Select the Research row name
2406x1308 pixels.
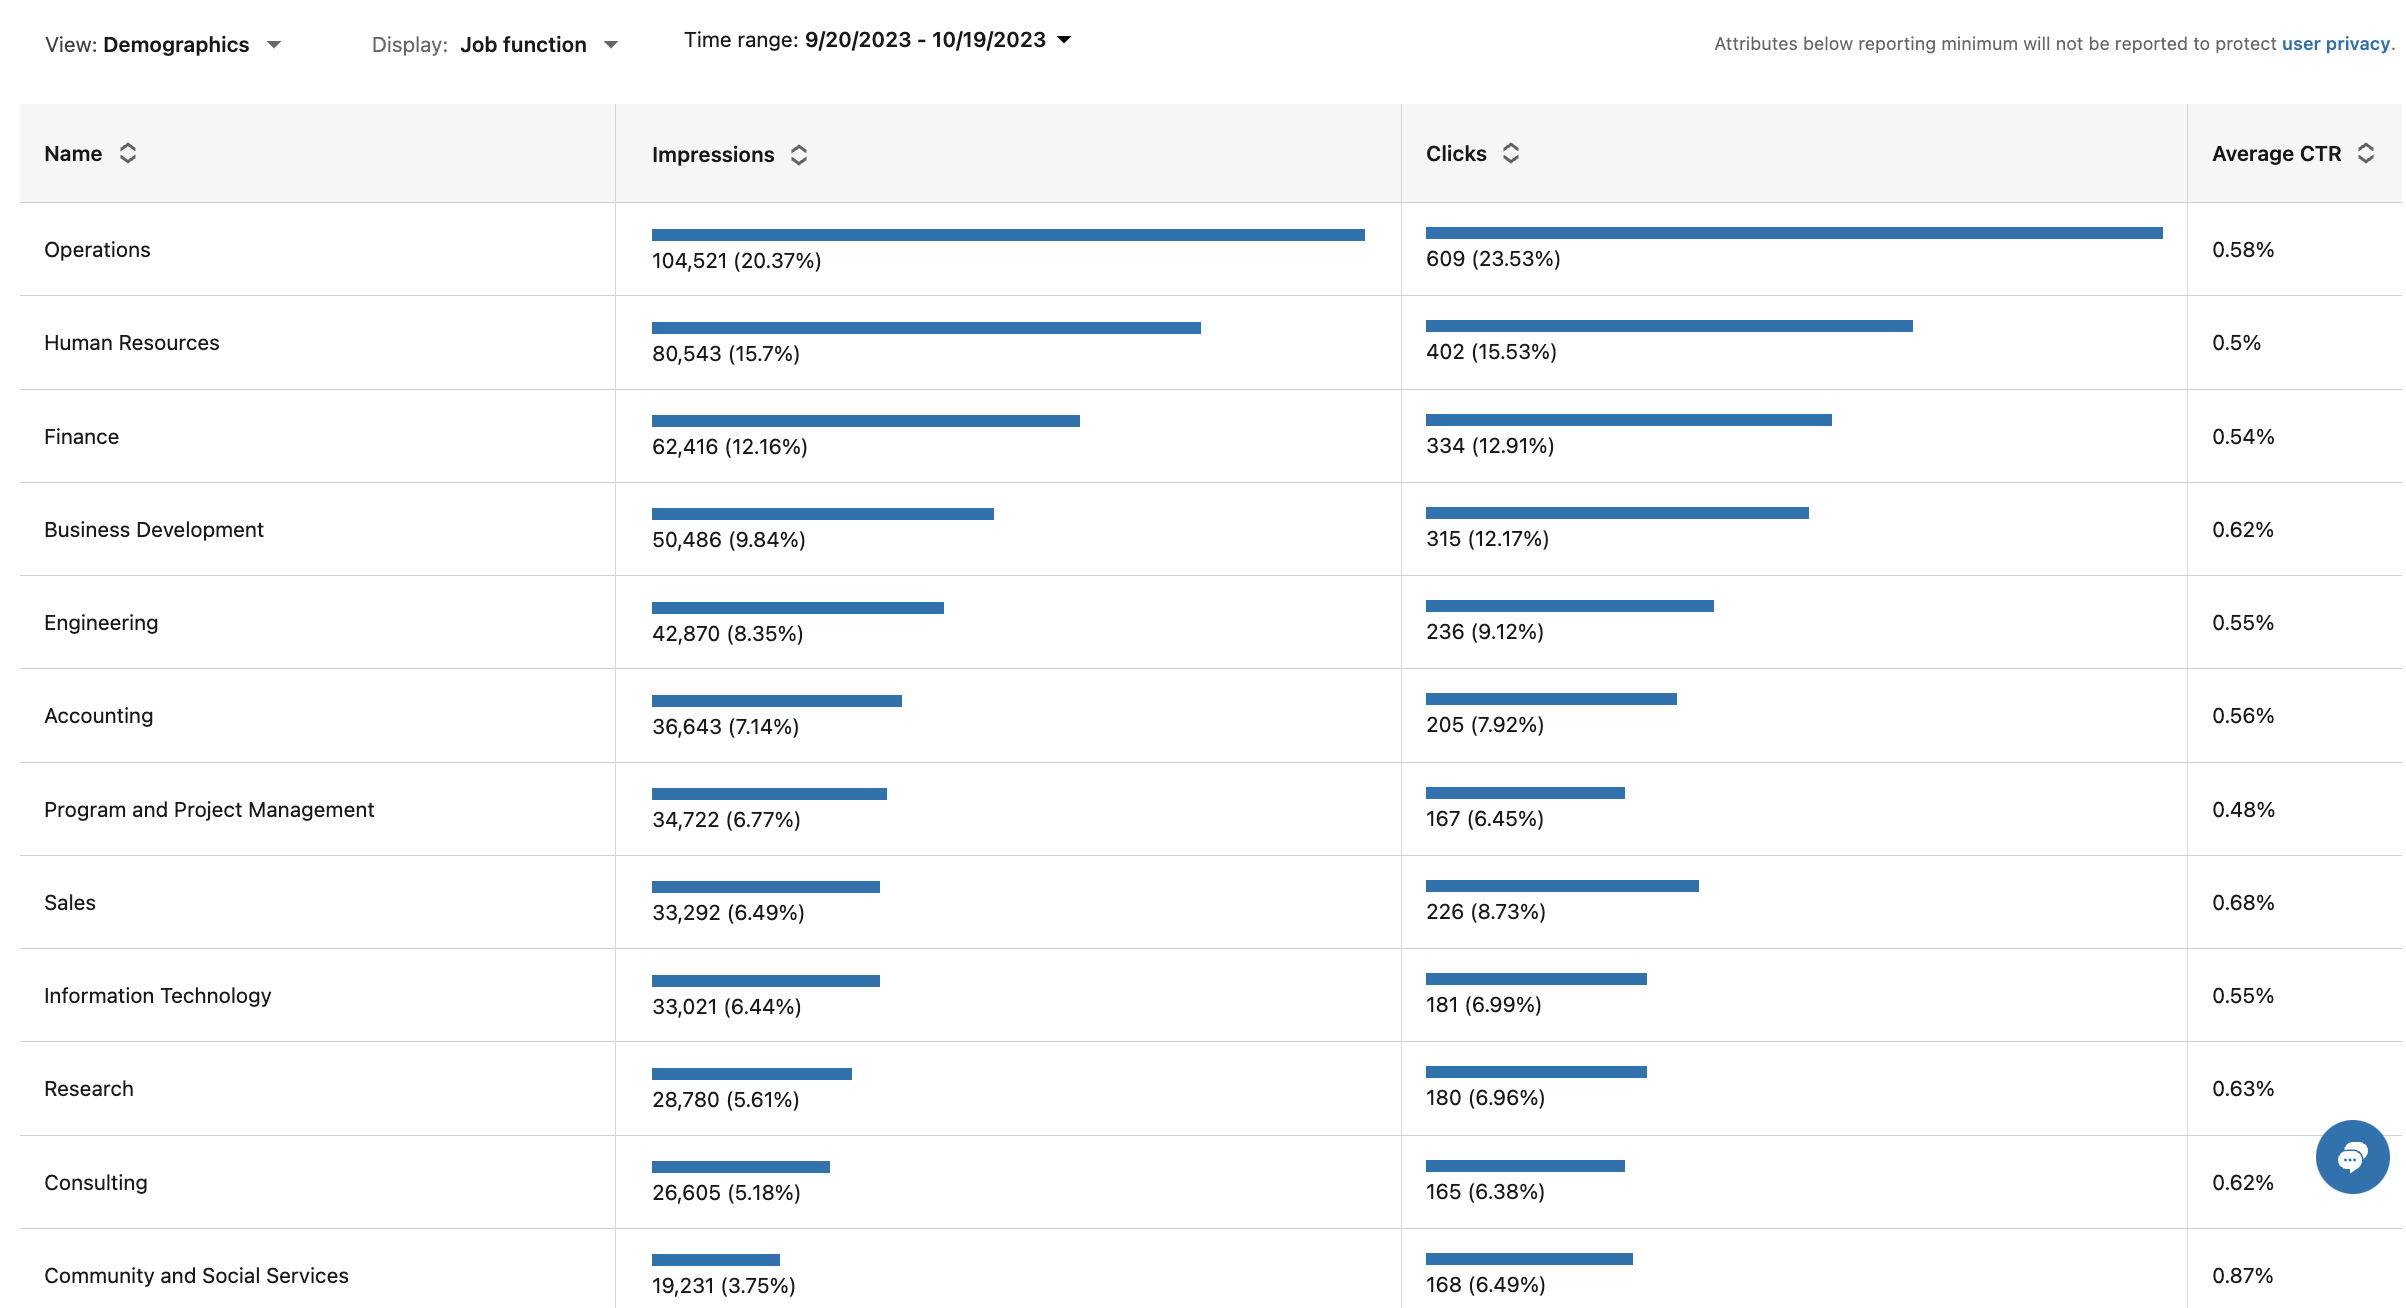[x=89, y=1089]
